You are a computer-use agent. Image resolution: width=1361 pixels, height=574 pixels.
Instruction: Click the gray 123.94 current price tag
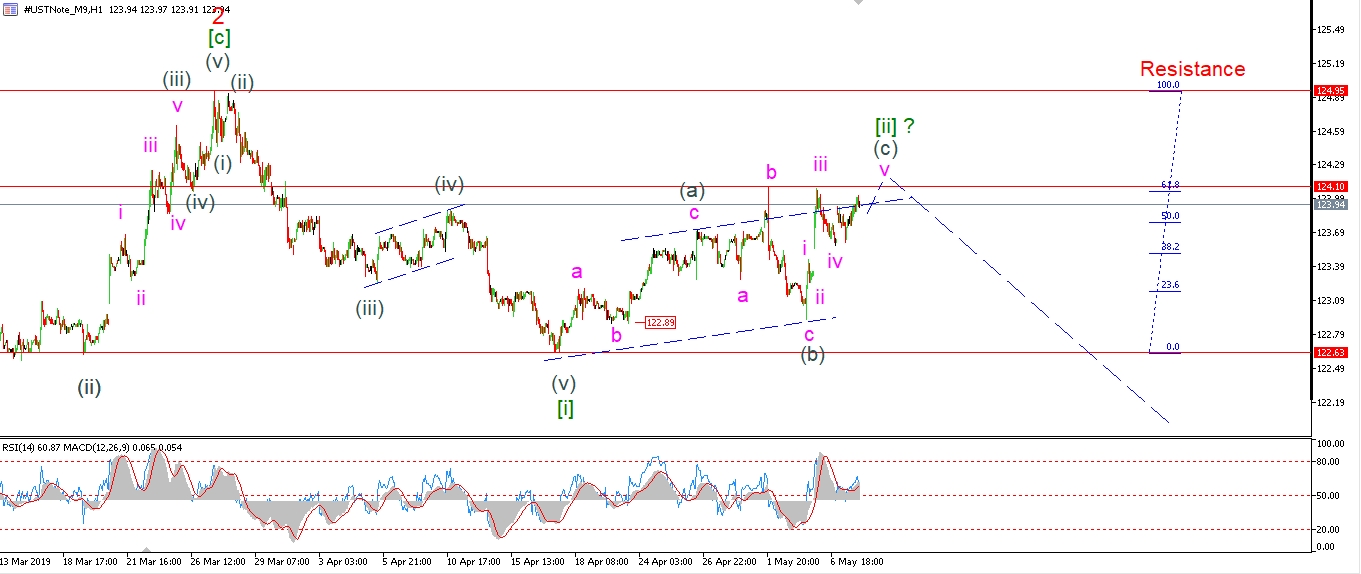pyautogui.click(x=1333, y=204)
